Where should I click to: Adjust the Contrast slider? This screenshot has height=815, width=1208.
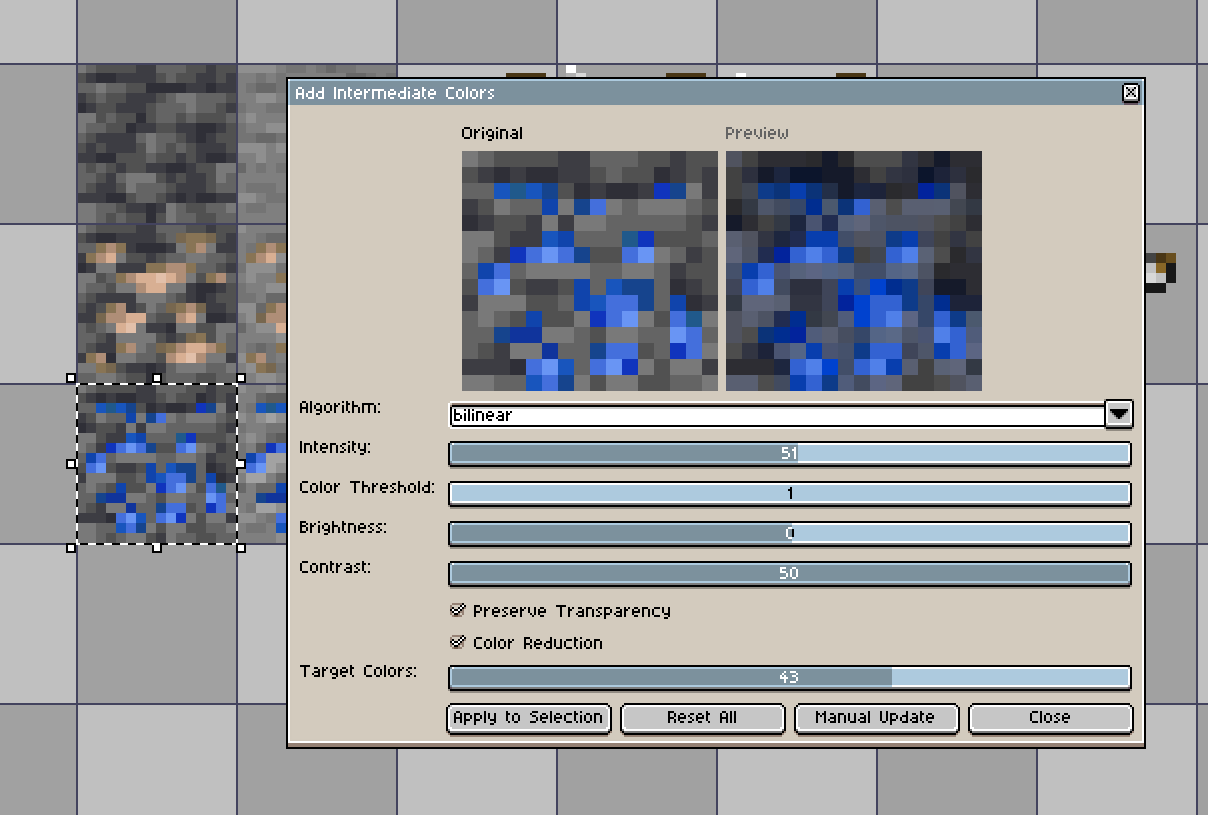(790, 574)
